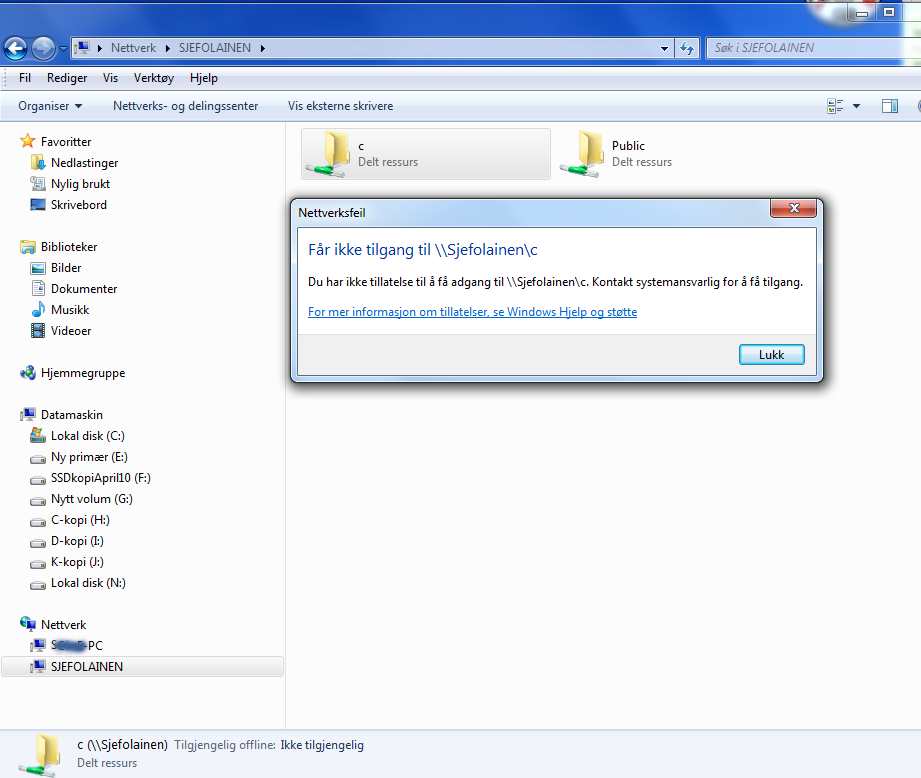Open the Organiser dropdown
Screen dimensions: 921x778
click(x=50, y=106)
